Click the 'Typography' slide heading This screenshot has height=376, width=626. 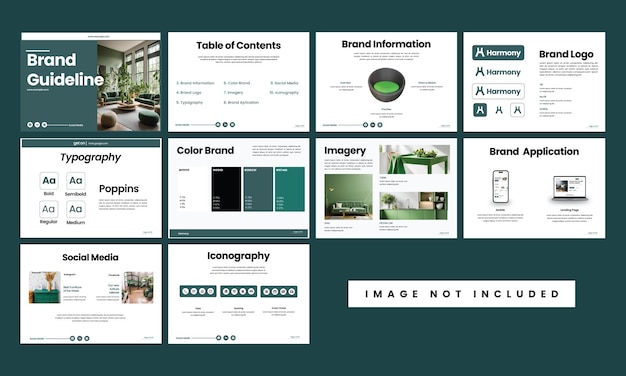91,157
